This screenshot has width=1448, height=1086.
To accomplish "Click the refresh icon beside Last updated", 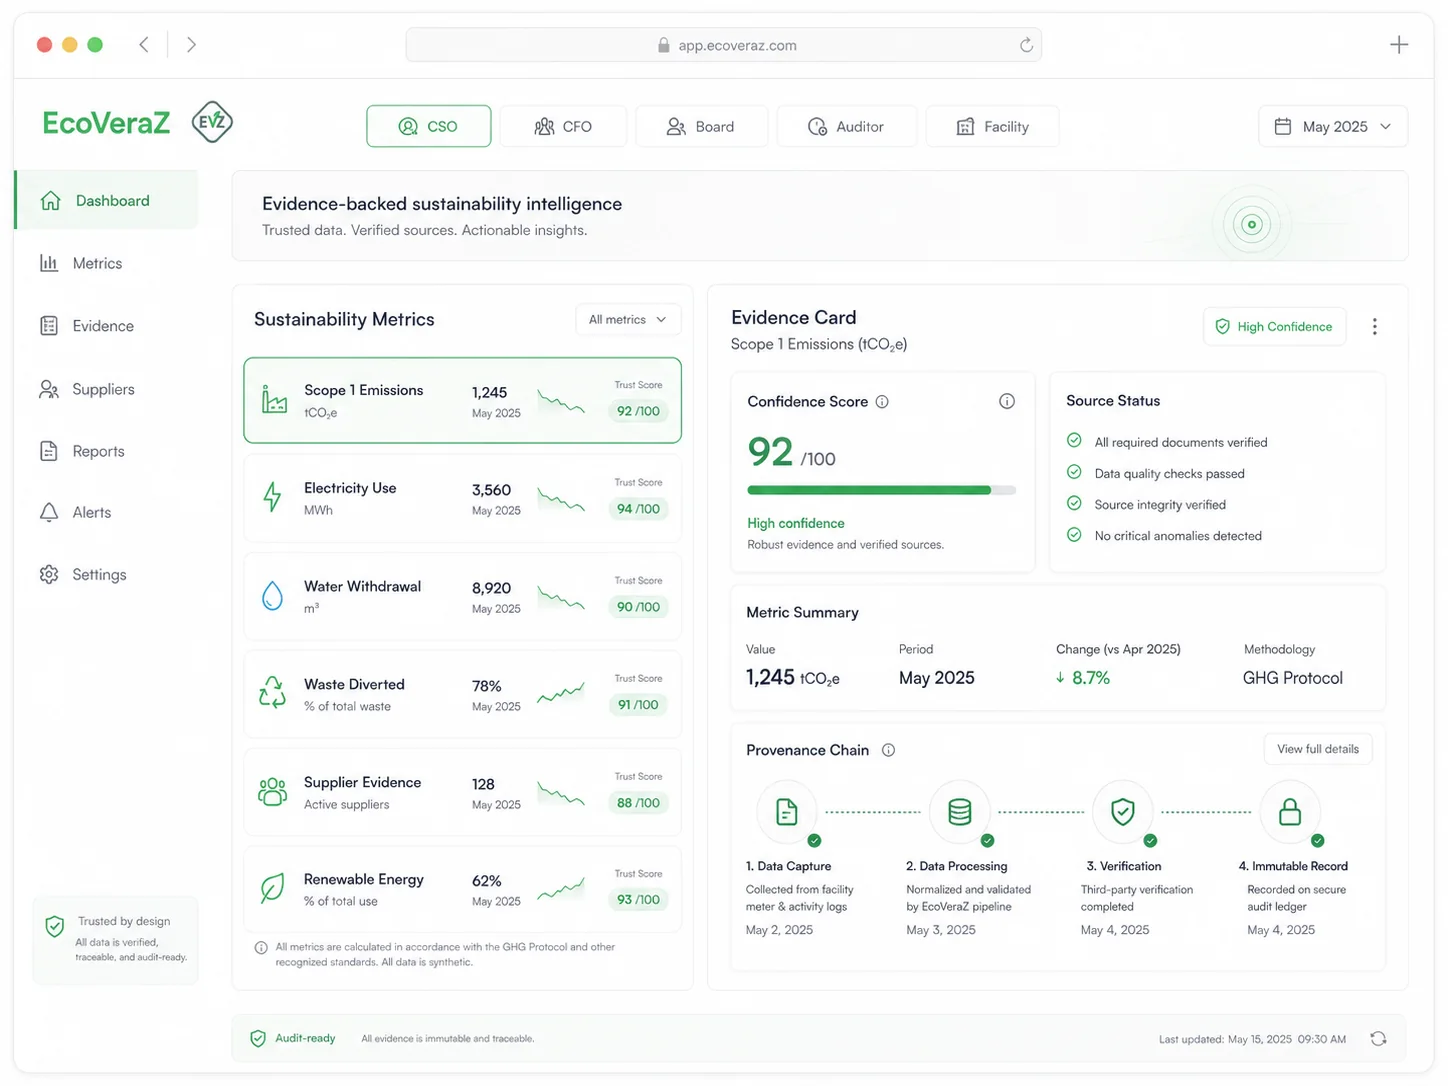I will coord(1378,1039).
